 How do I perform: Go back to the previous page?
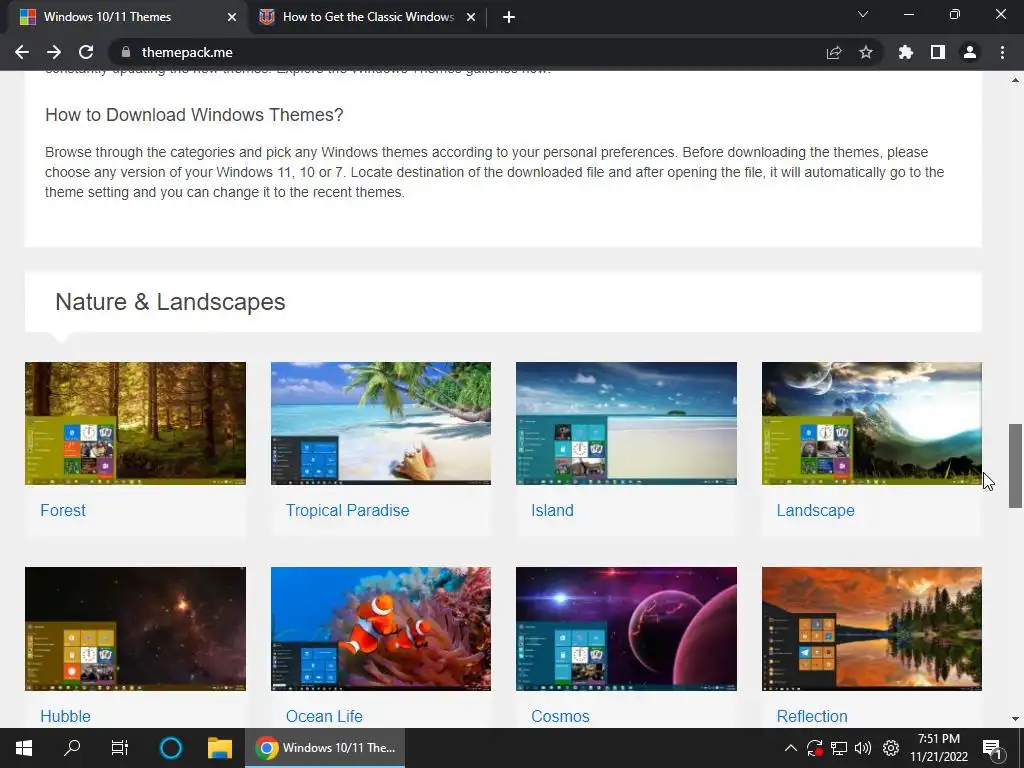[x=22, y=52]
